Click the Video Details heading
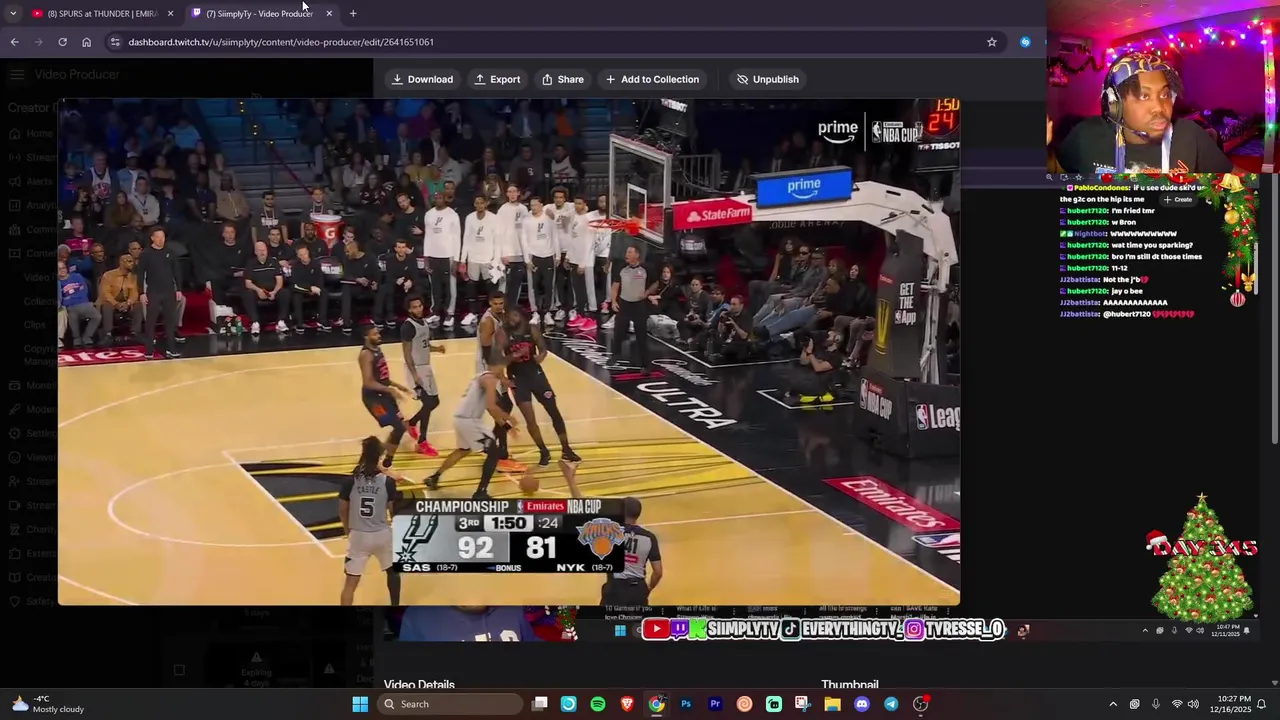1280x720 pixels. [x=419, y=685]
